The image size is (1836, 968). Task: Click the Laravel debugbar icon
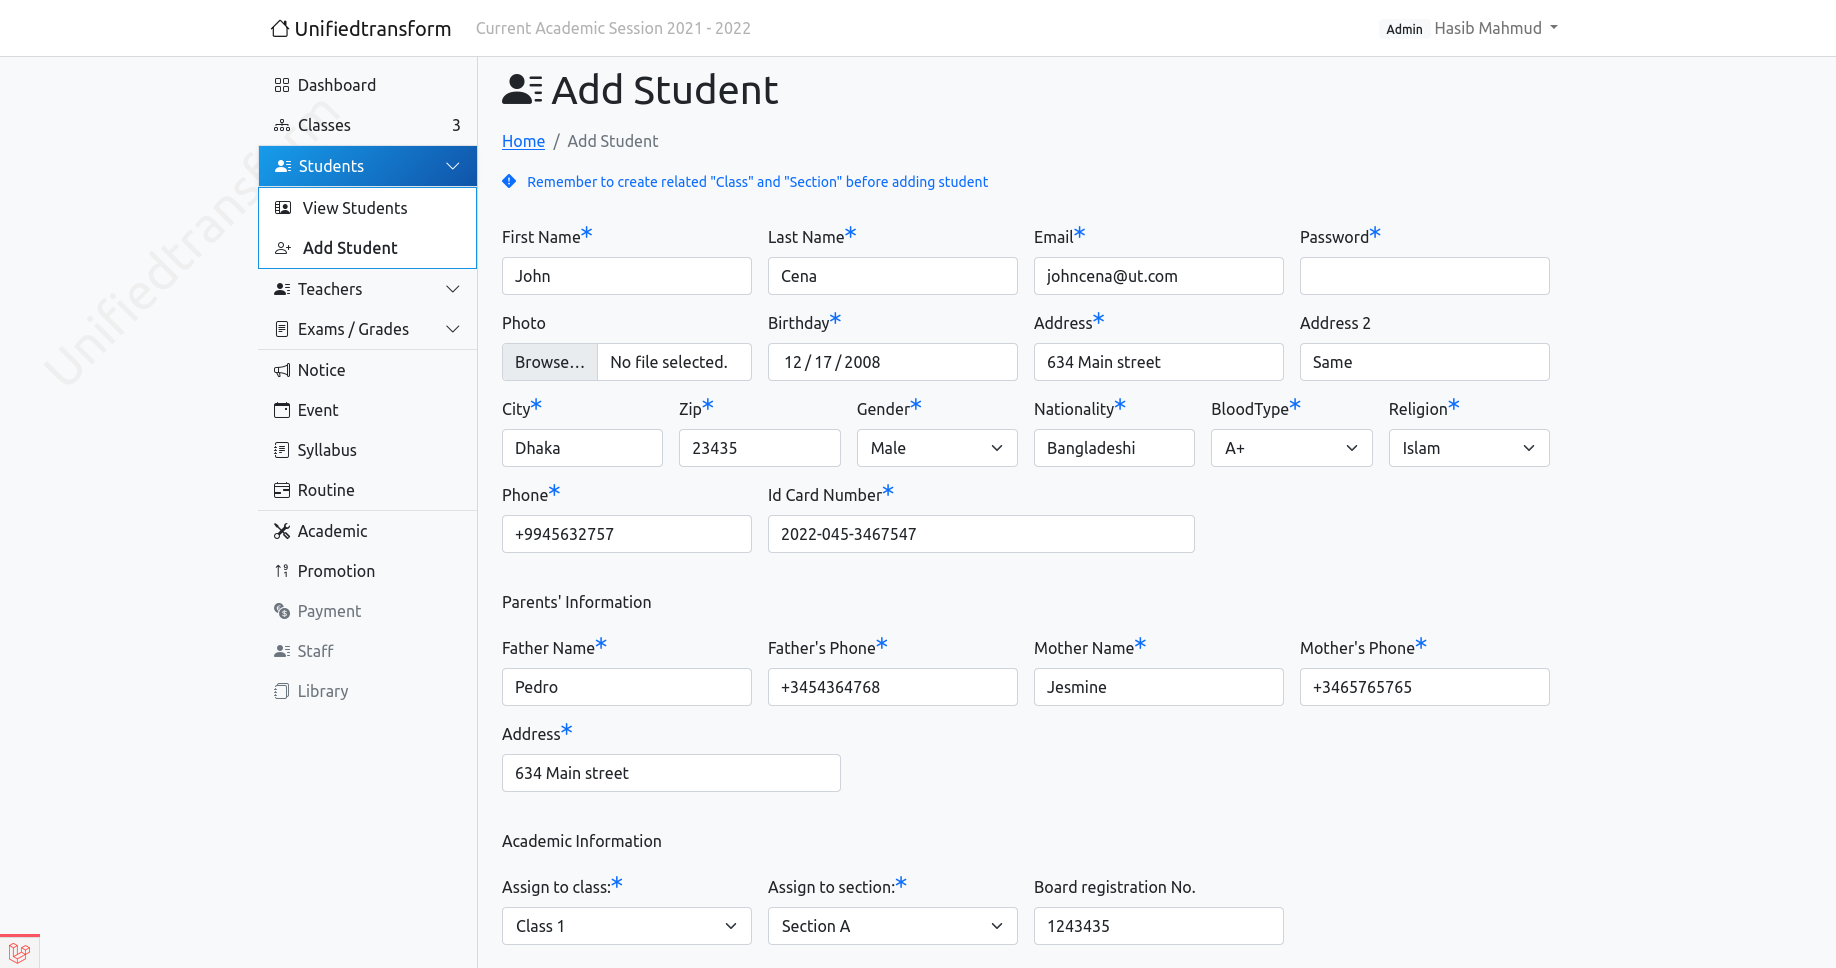pos(19,952)
